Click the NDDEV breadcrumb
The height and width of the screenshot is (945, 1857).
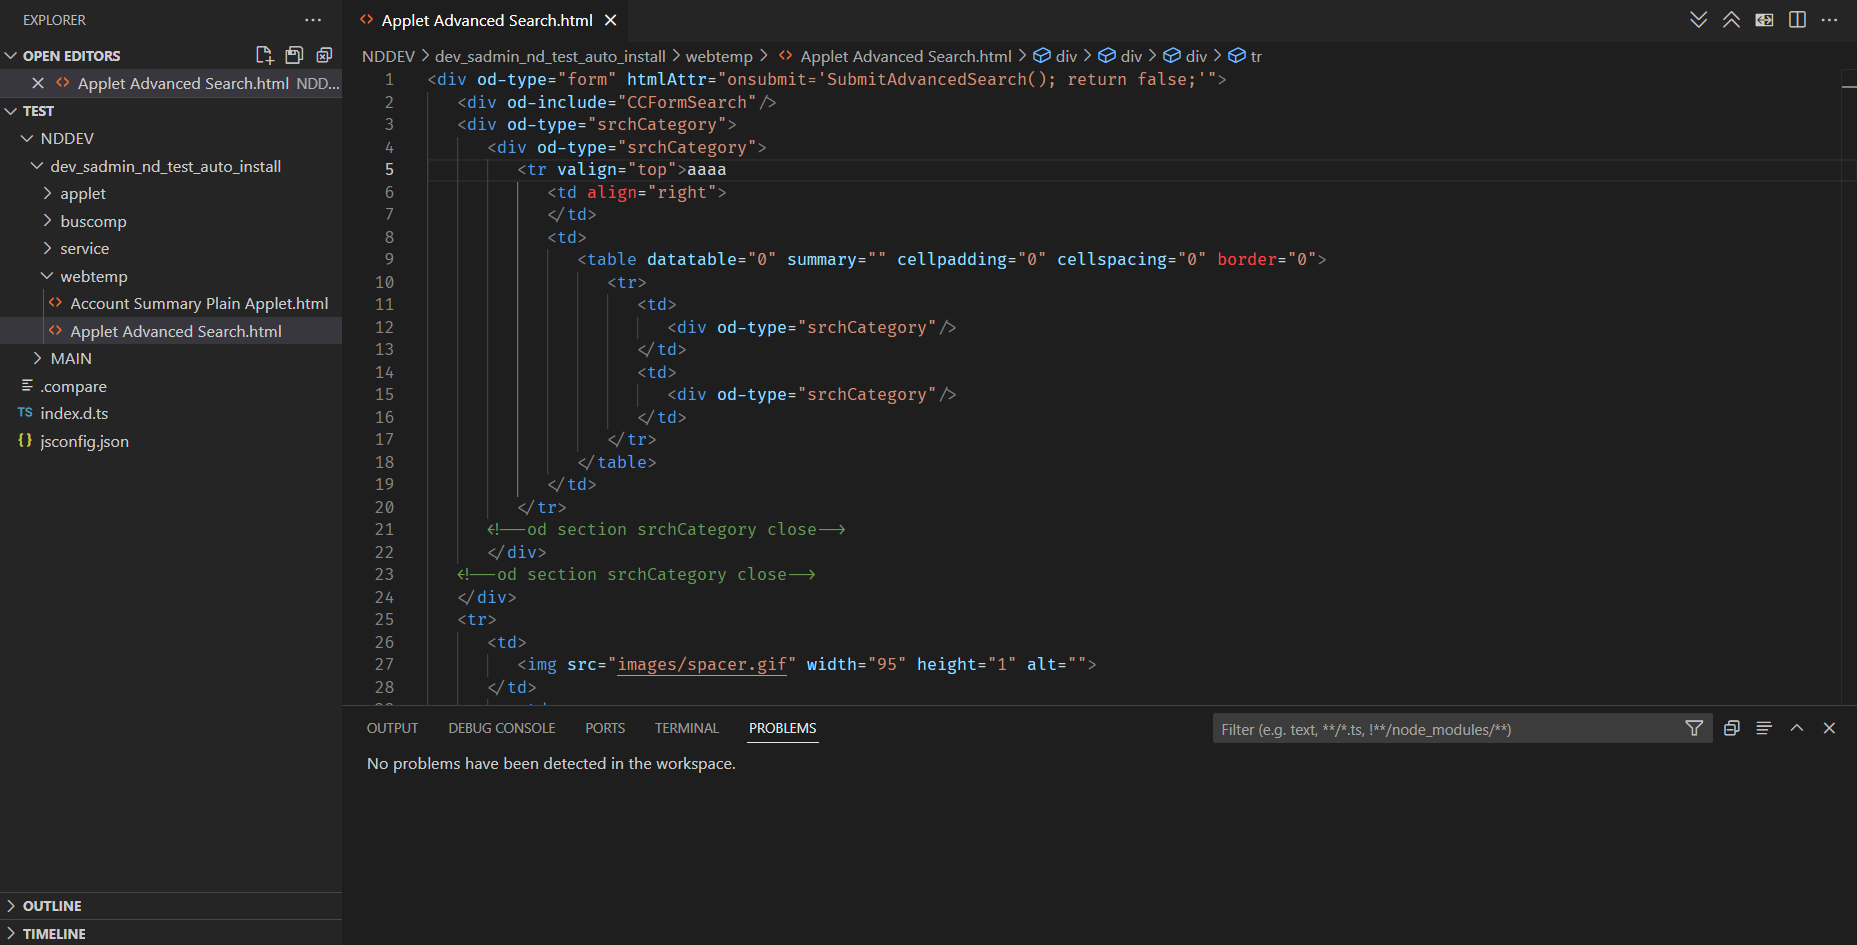(x=388, y=56)
